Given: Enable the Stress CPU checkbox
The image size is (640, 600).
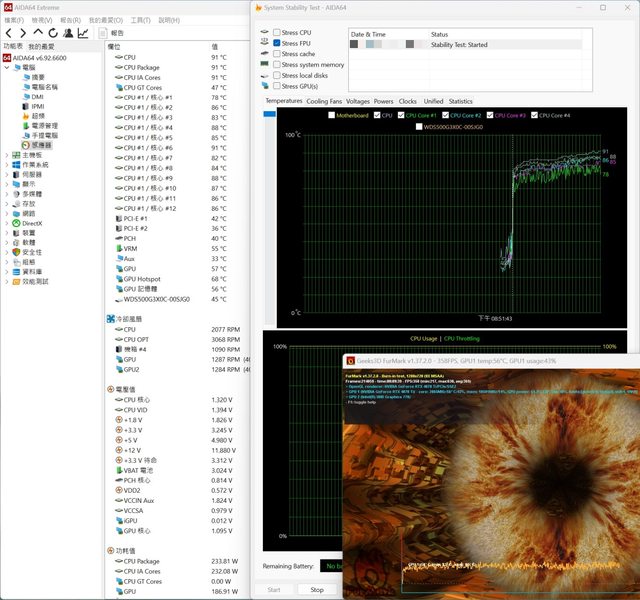Looking at the screenshot, I should pos(277,33).
